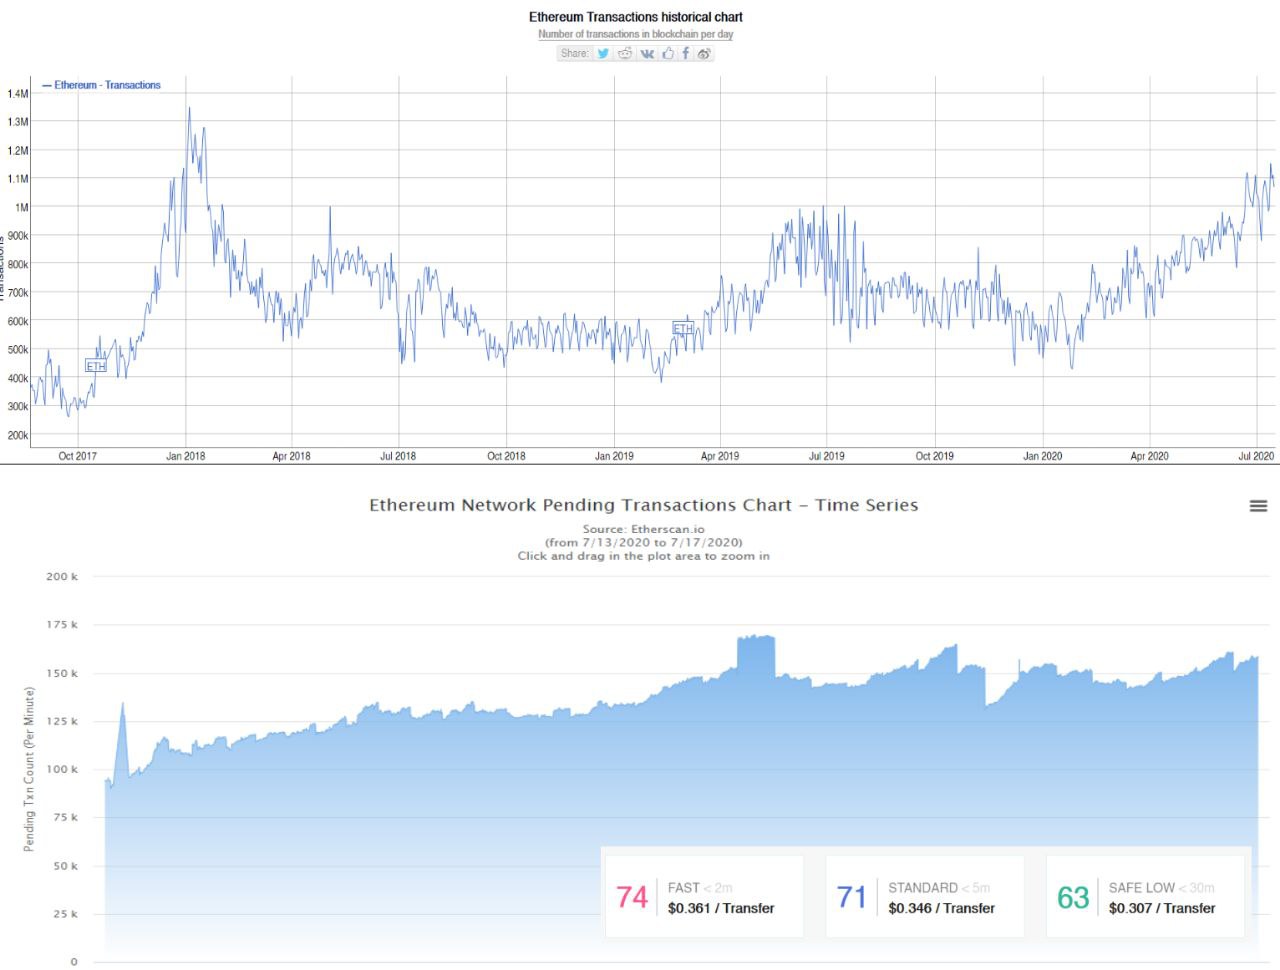Click the 'Oct 2017' x-axis label

point(78,456)
